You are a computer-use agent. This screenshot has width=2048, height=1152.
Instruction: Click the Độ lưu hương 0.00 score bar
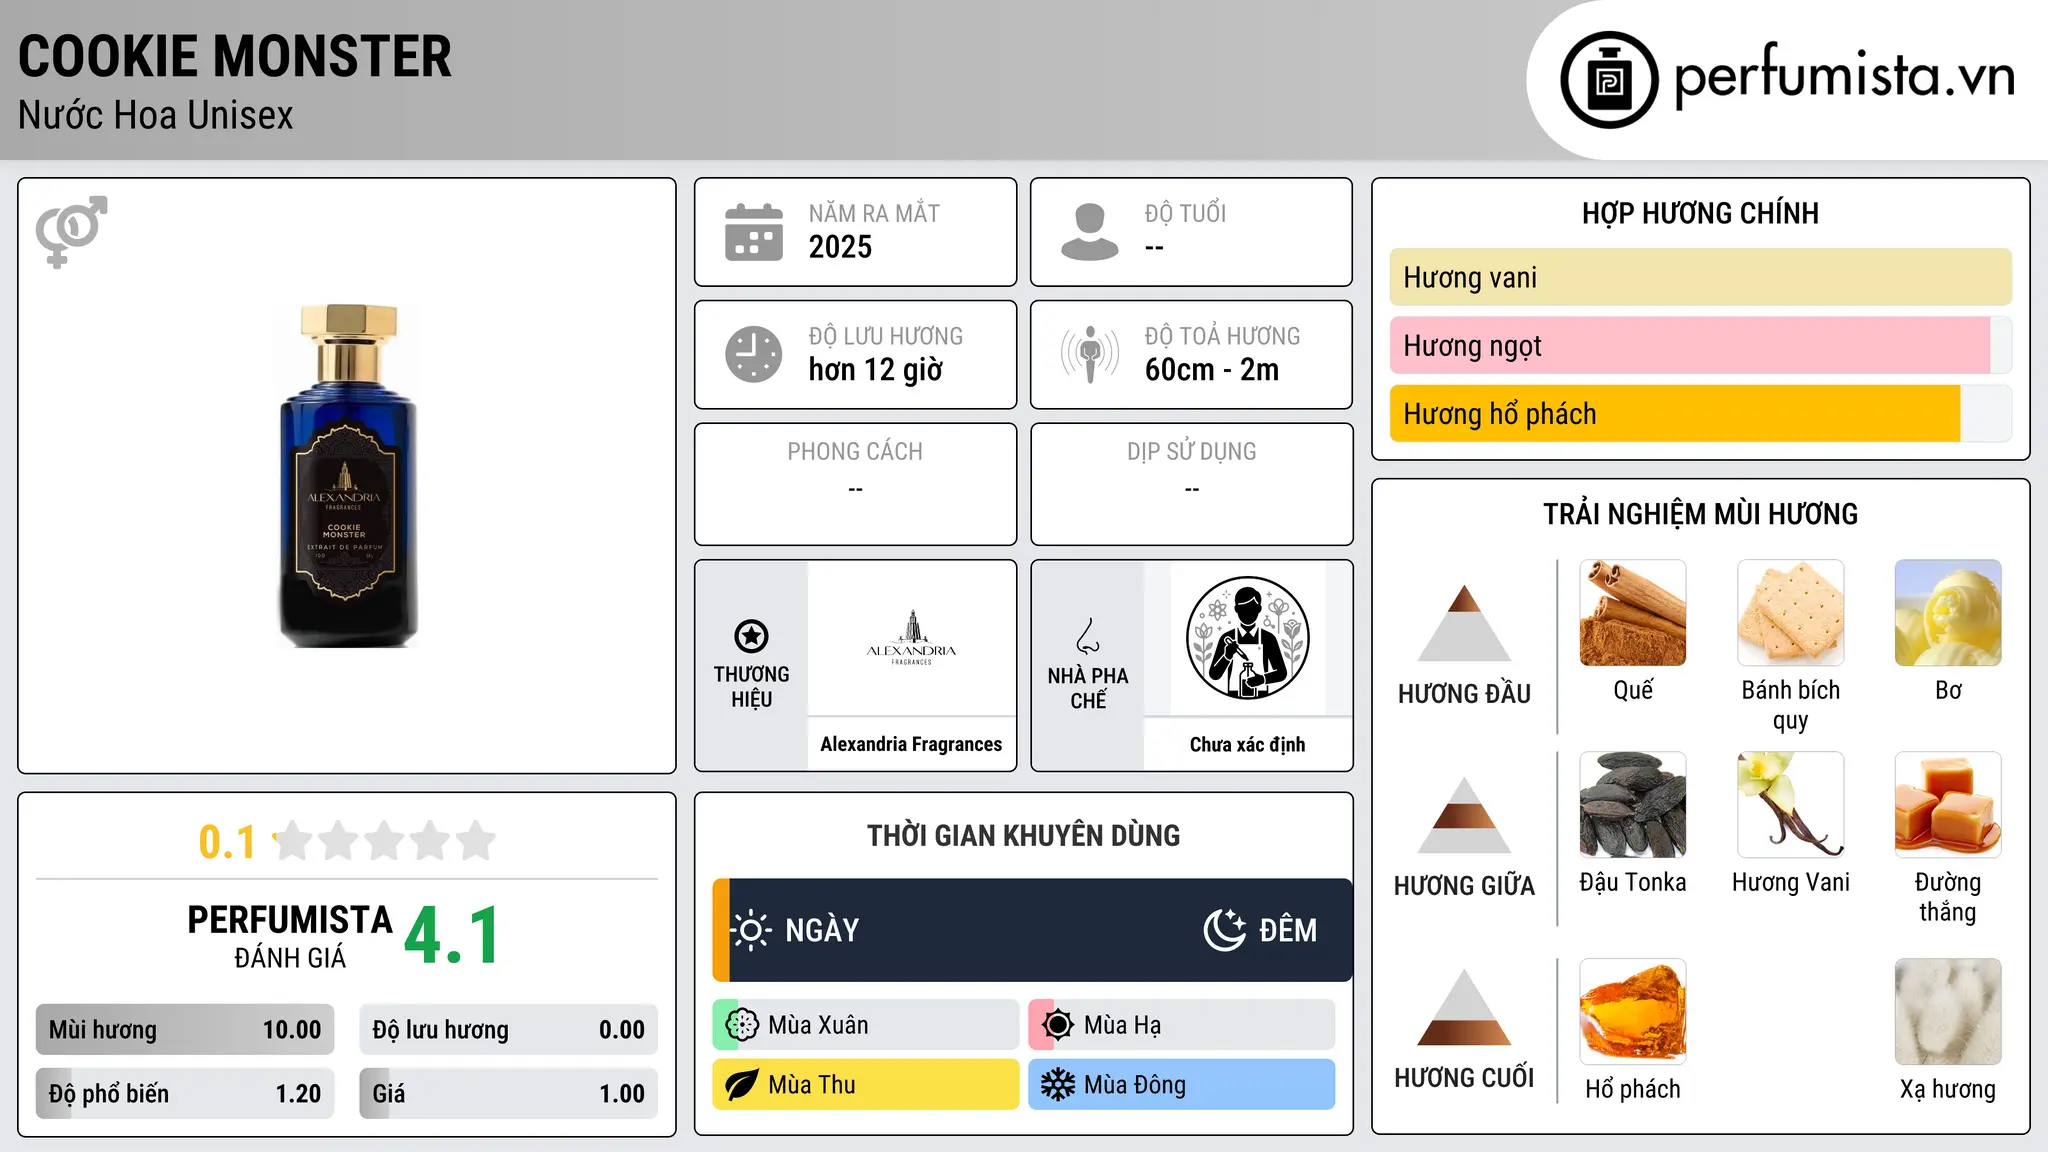point(509,1030)
